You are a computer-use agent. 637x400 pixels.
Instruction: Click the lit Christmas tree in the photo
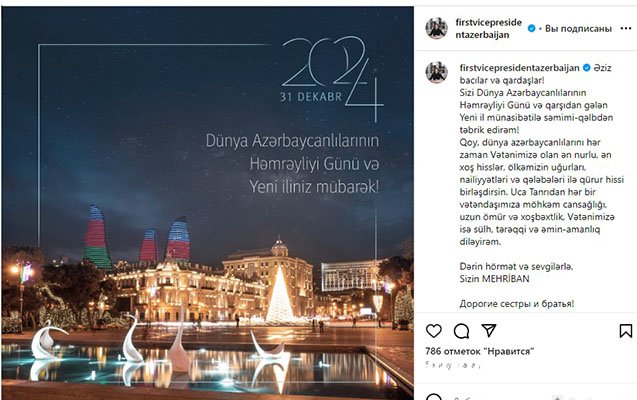click(280, 294)
